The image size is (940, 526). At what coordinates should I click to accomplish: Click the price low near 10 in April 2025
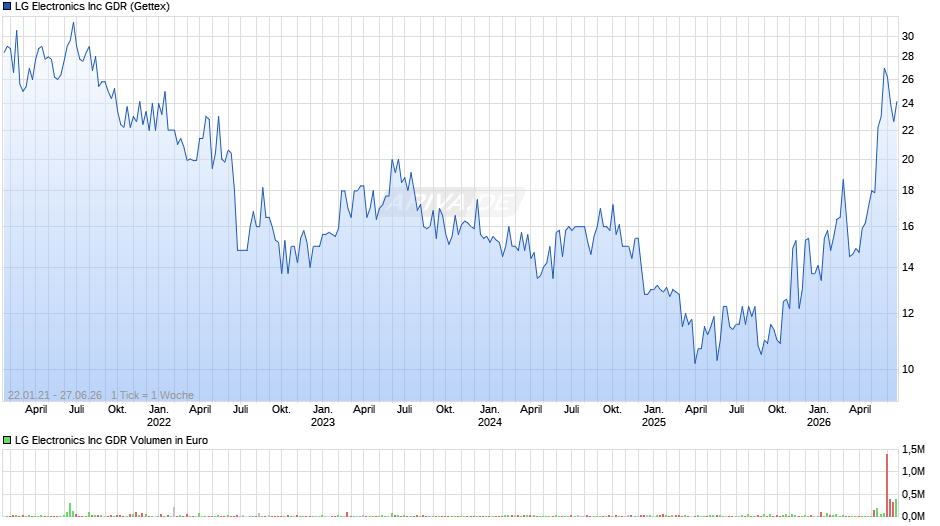pyautogui.click(x=695, y=363)
